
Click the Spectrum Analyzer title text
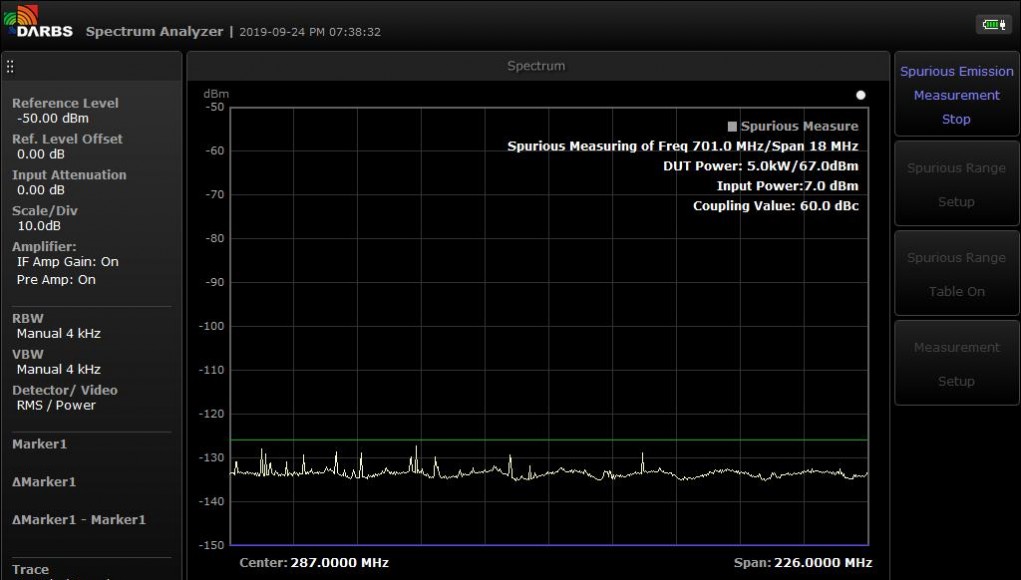[x=154, y=31]
